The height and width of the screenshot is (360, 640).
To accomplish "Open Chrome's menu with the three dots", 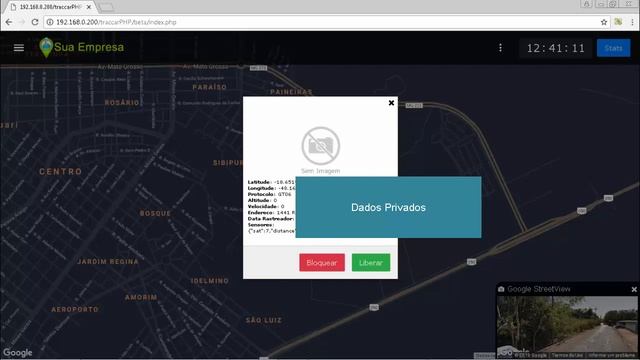I will (x=632, y=22).
